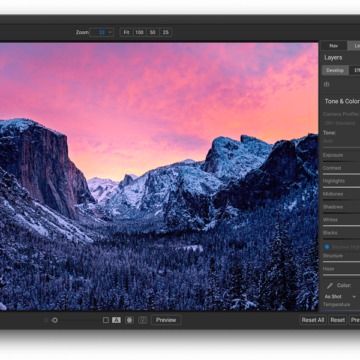The width and height of the screenshot is (360, 360).
Task: Set zoom to 100
Action: coord(139,32)
